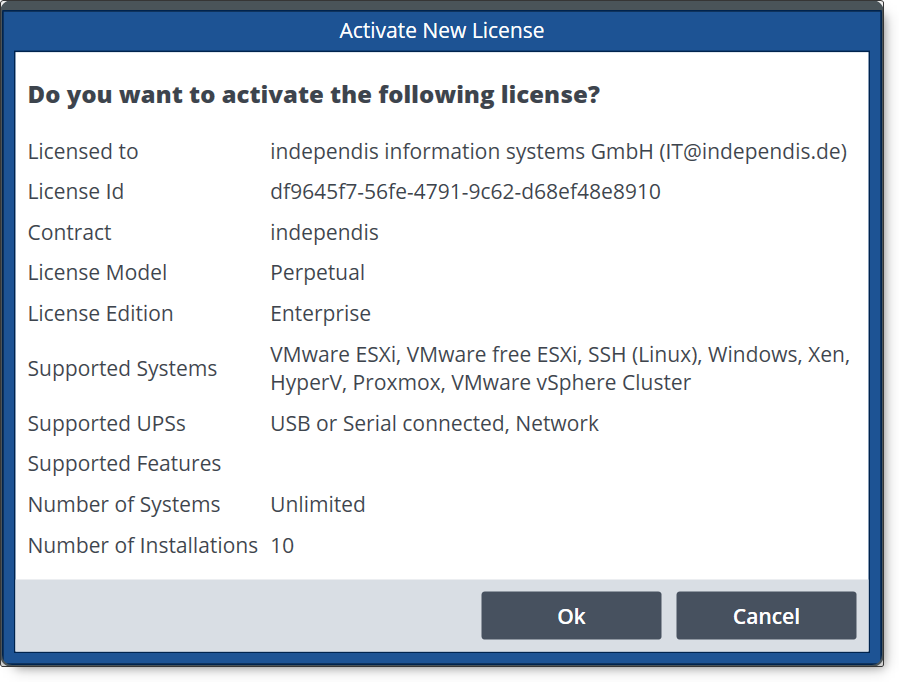
Task: Click the 'USB or Serial connected, Network' value
Action: click(x=434, y=424)
